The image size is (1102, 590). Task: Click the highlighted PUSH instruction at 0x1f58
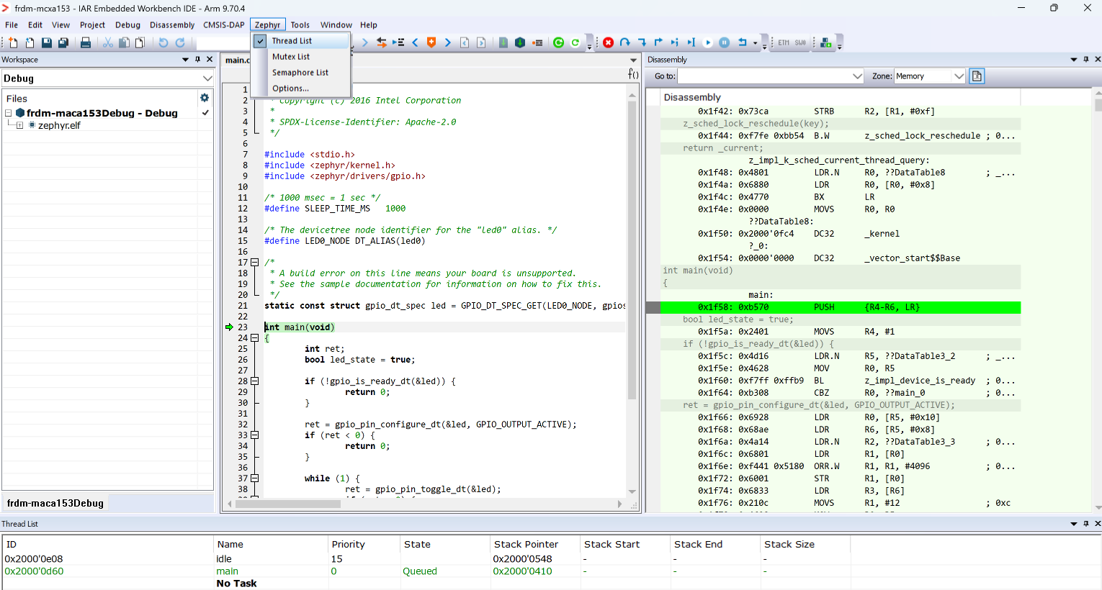[x=841, y=307]
